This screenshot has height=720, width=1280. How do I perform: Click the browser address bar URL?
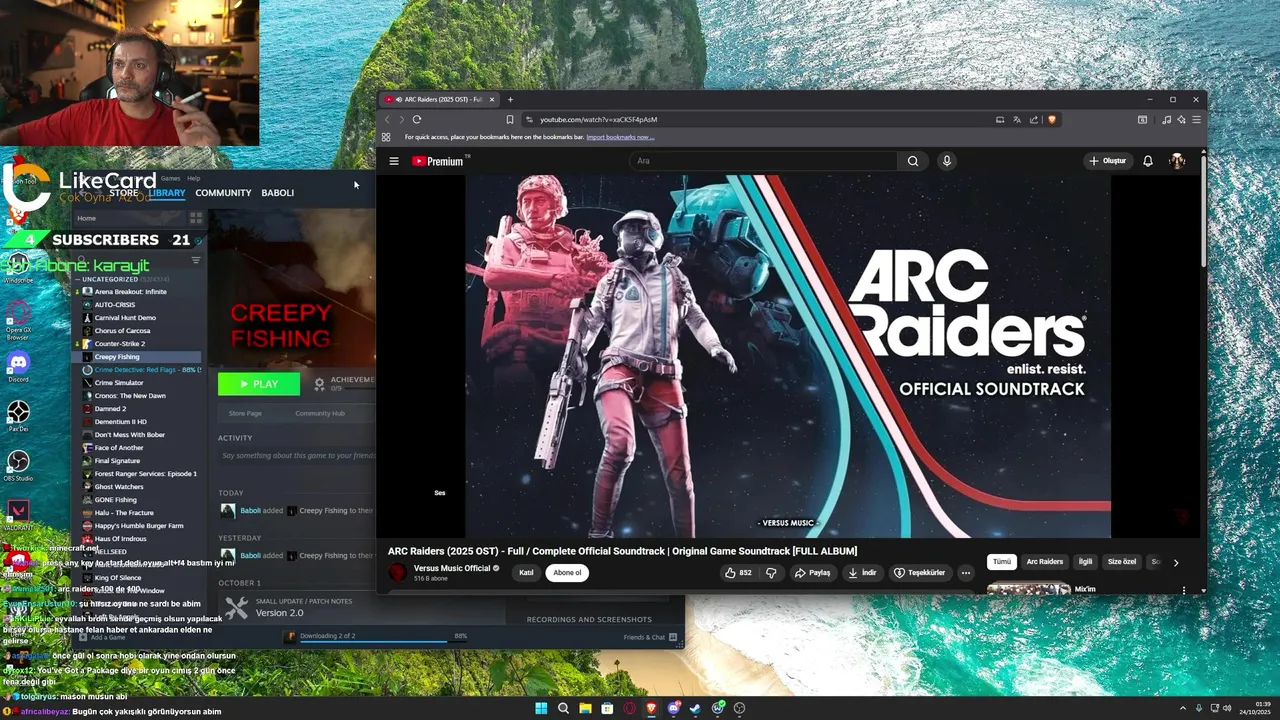tap(598, 120)
